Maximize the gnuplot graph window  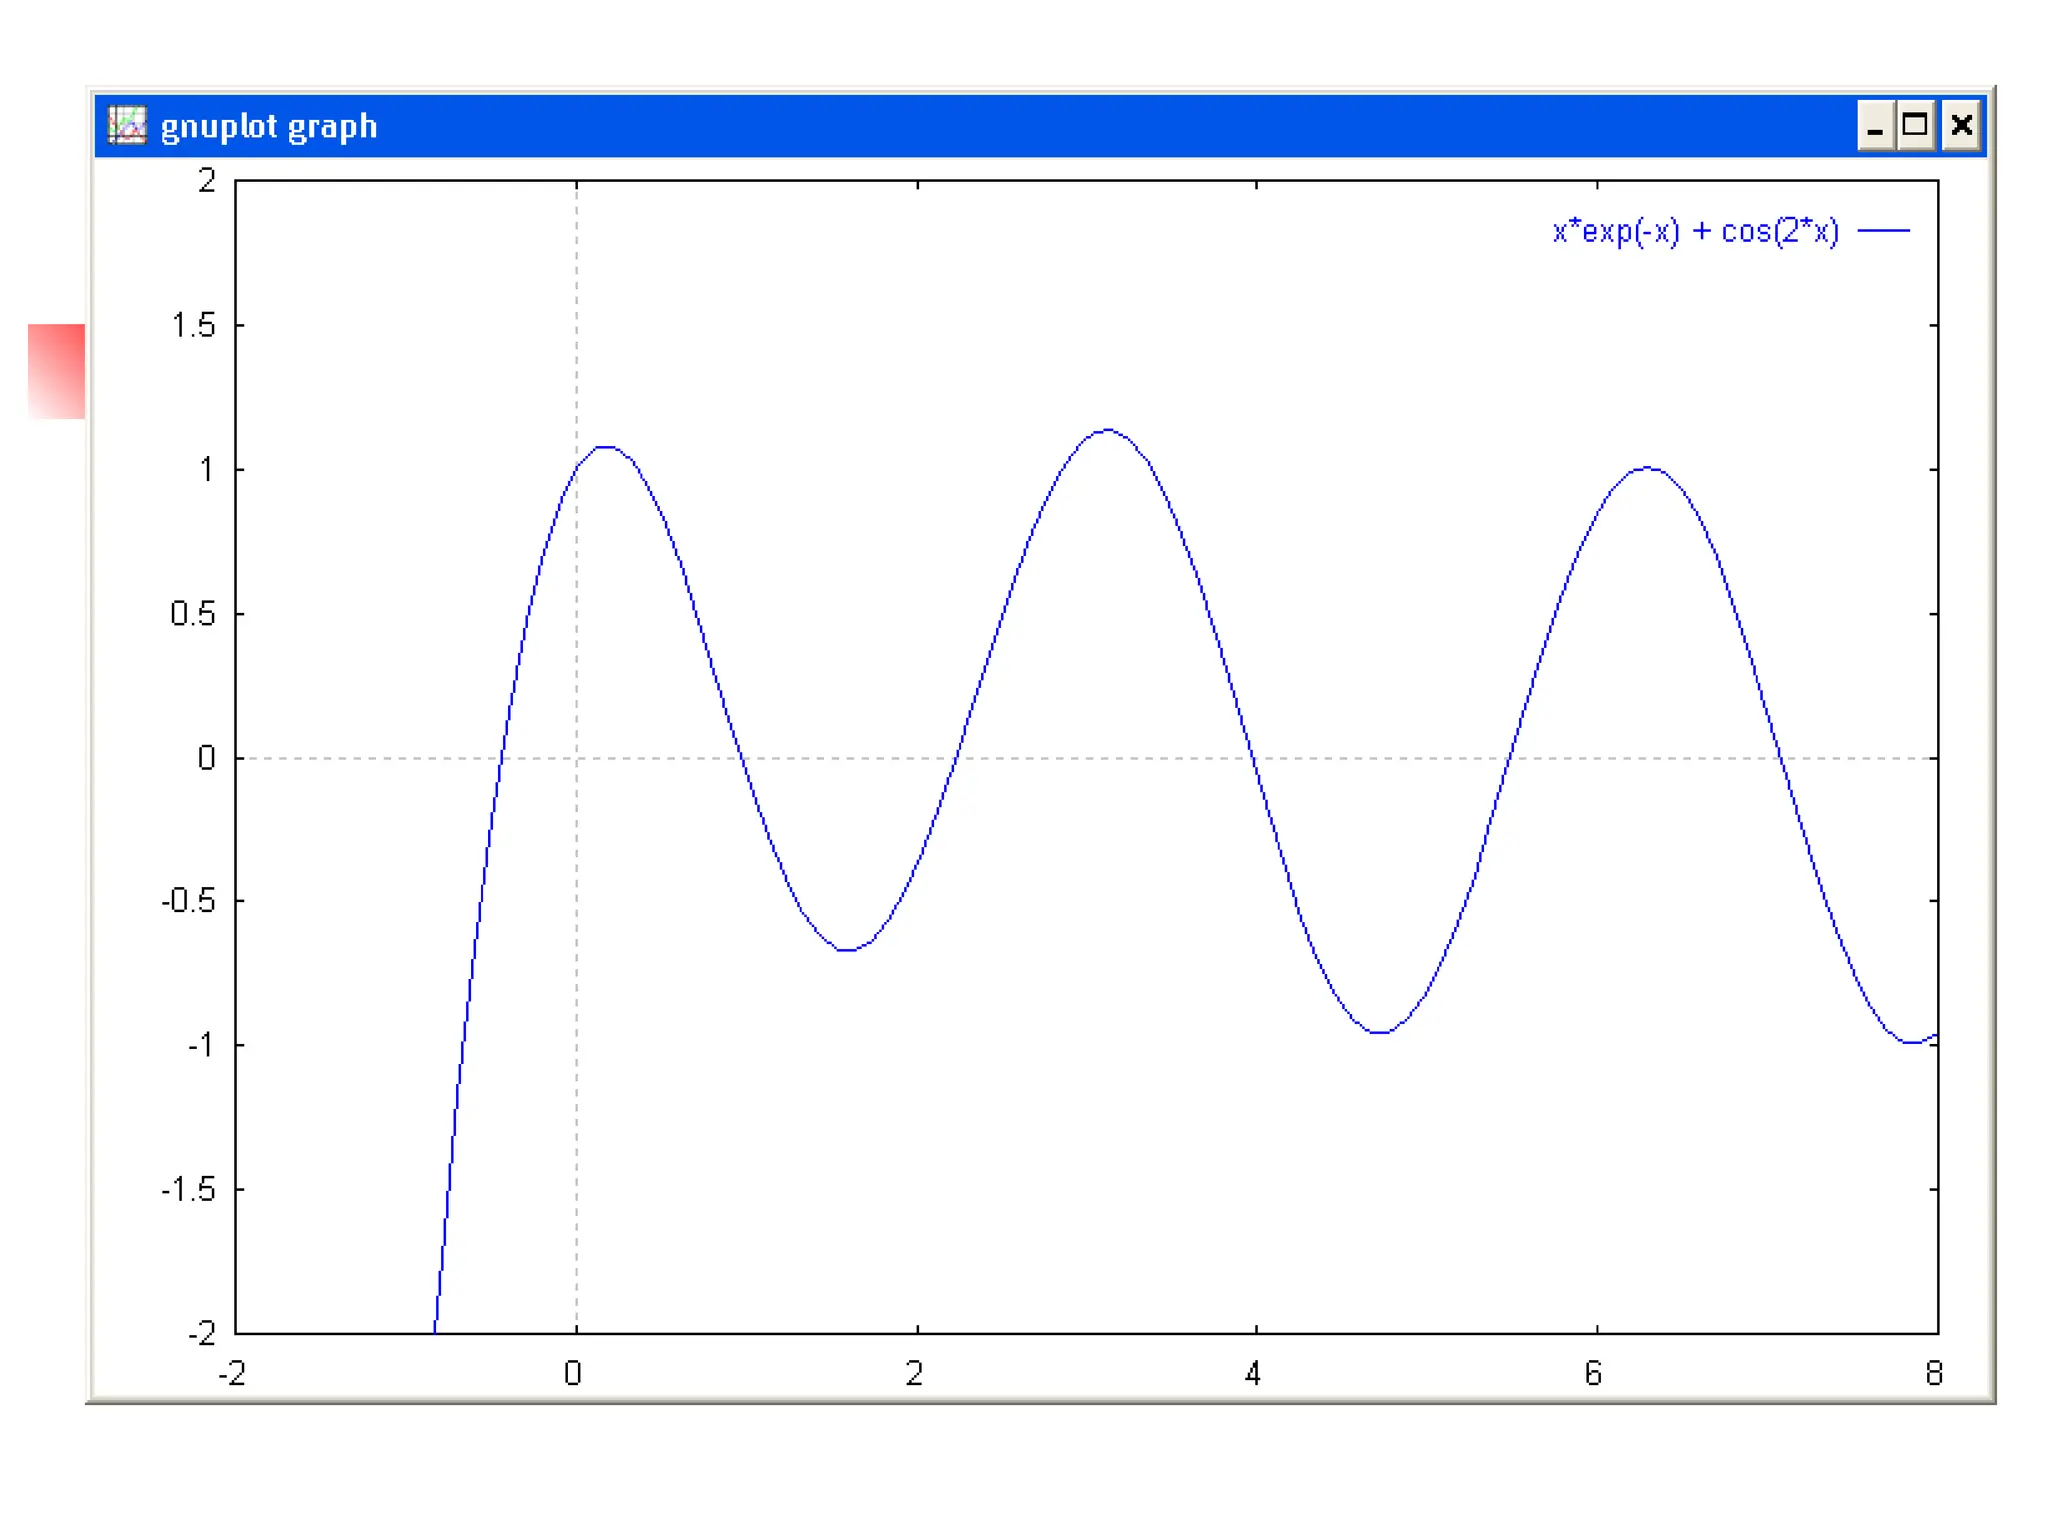point(1915,126)
